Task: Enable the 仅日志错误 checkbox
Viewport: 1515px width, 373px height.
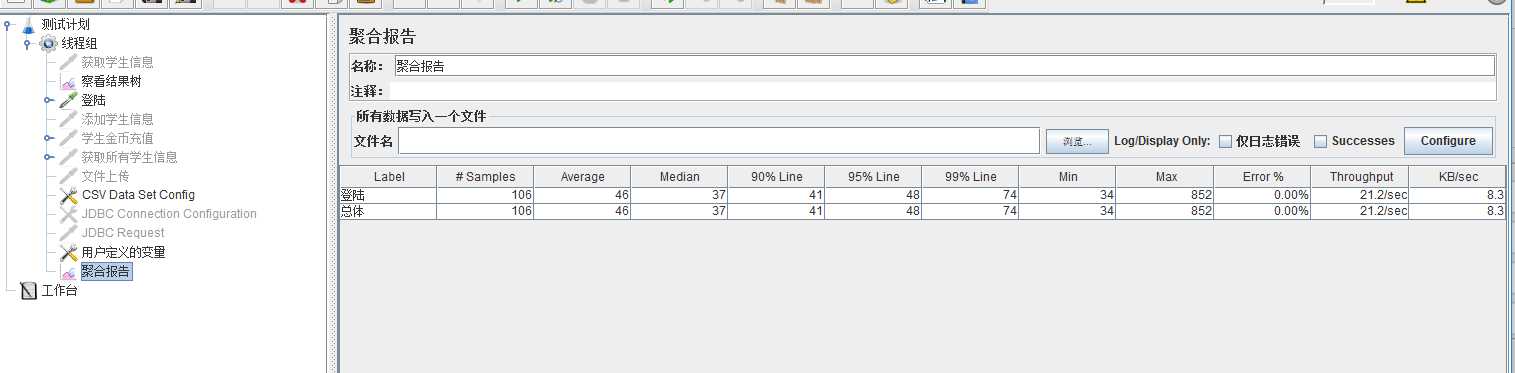Action: tap(1225, 141)
